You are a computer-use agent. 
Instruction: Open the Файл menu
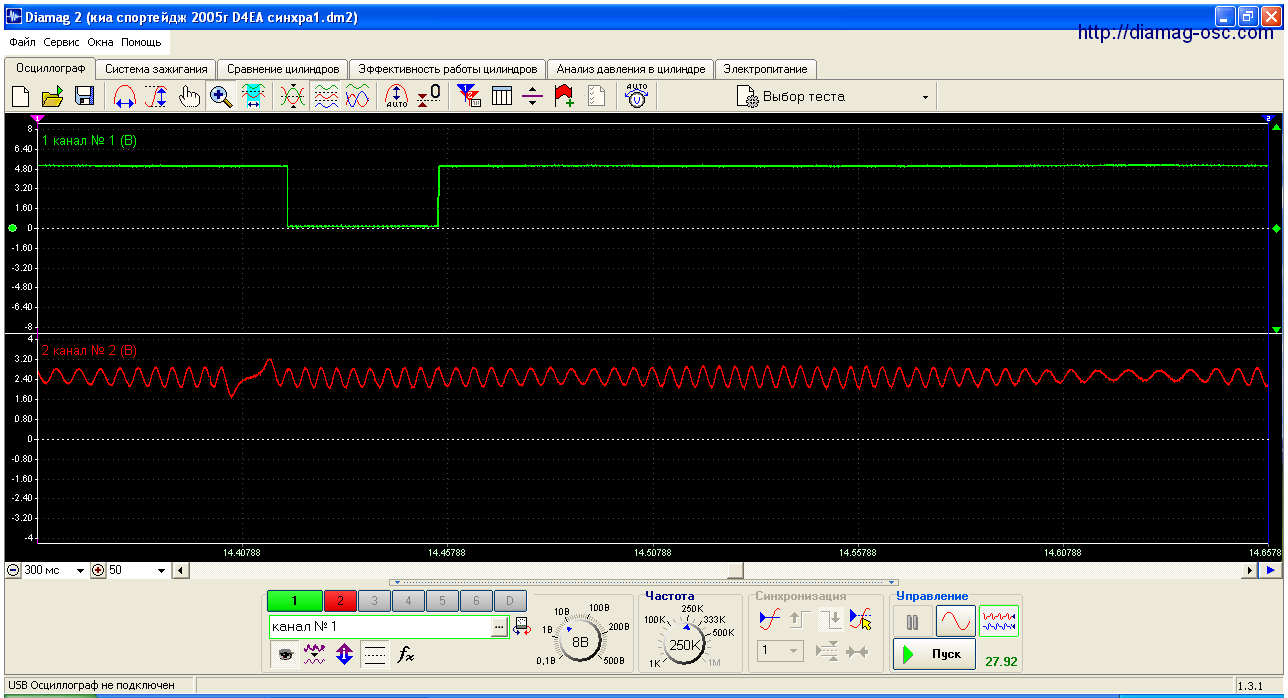click(x=22, y=43)
